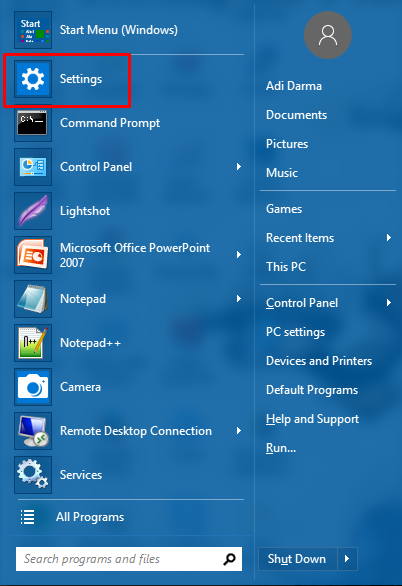402x586 pixels.
Task: Open the PowerPoint 2007 icon
Action: click(33, 255)
